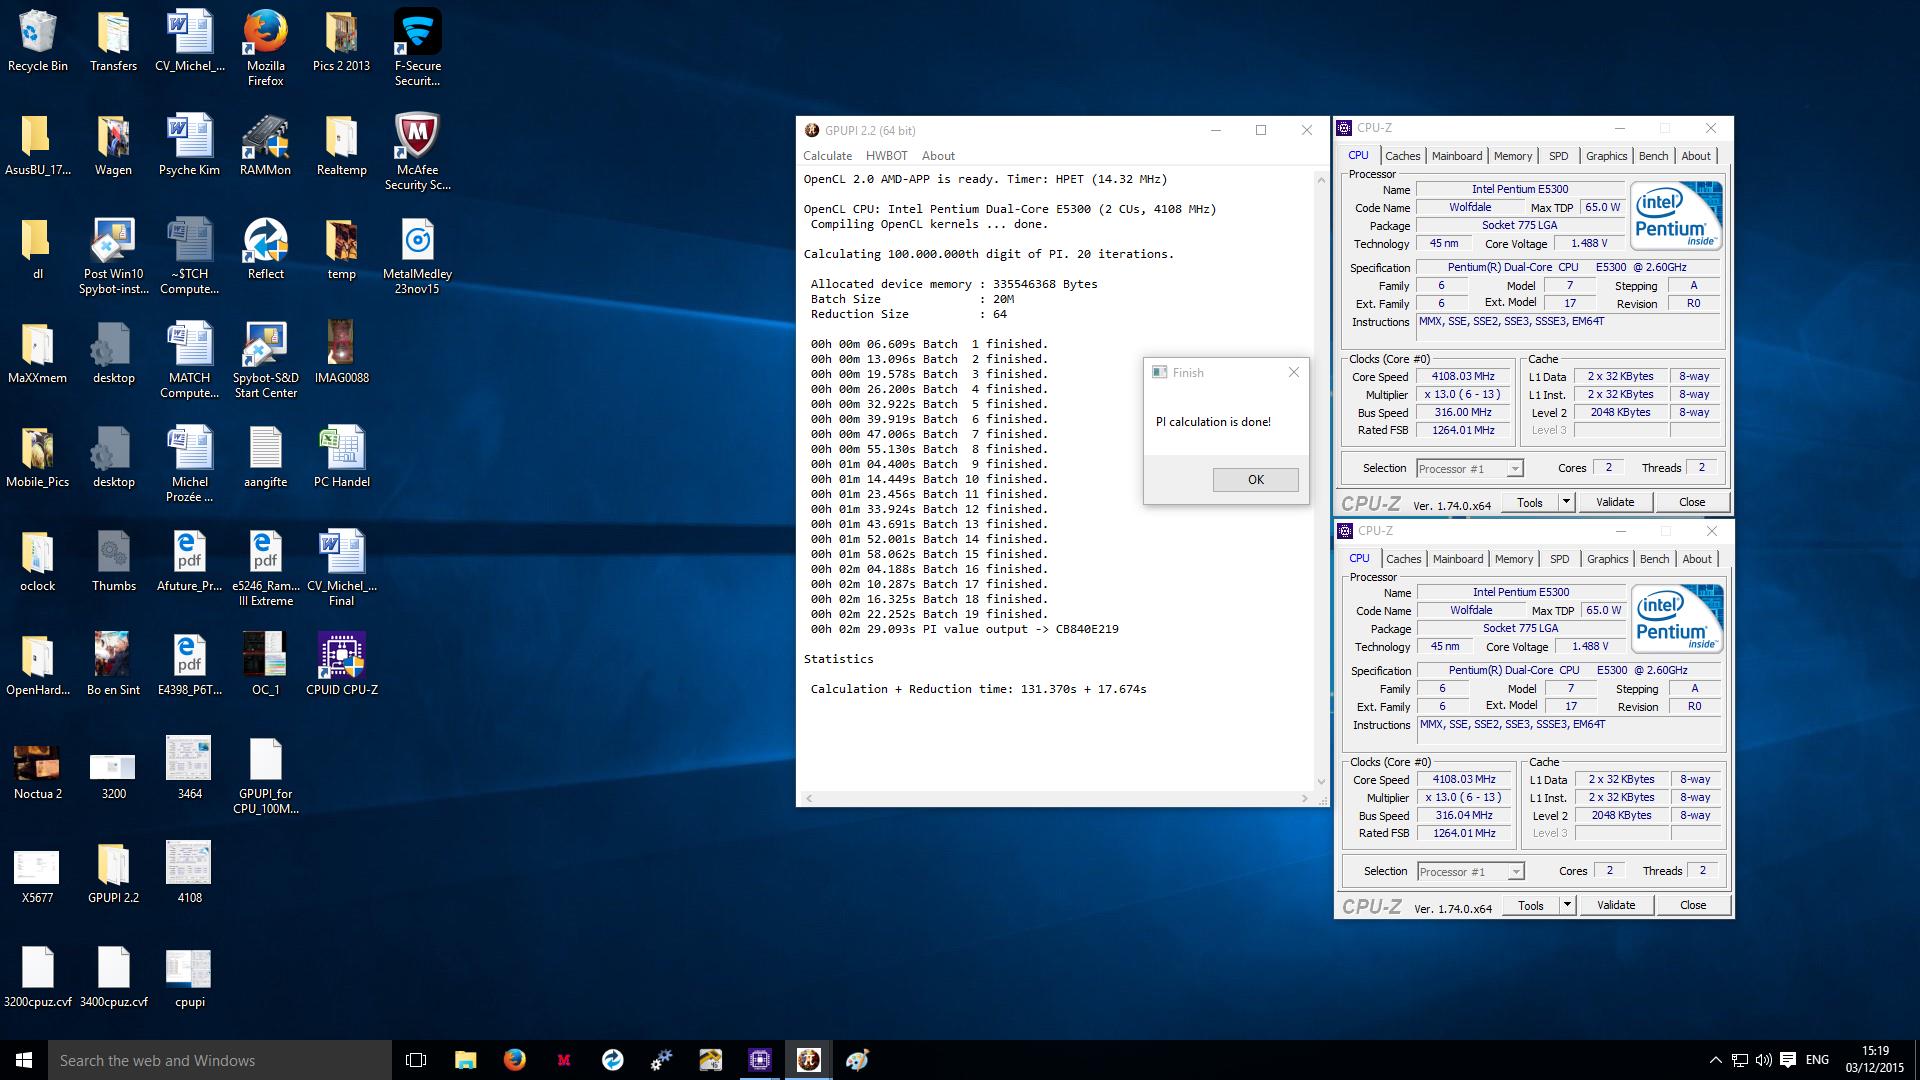
Task: Open GPUPI 2.2 folder on desktop
Action: click(x=113, y=873)
